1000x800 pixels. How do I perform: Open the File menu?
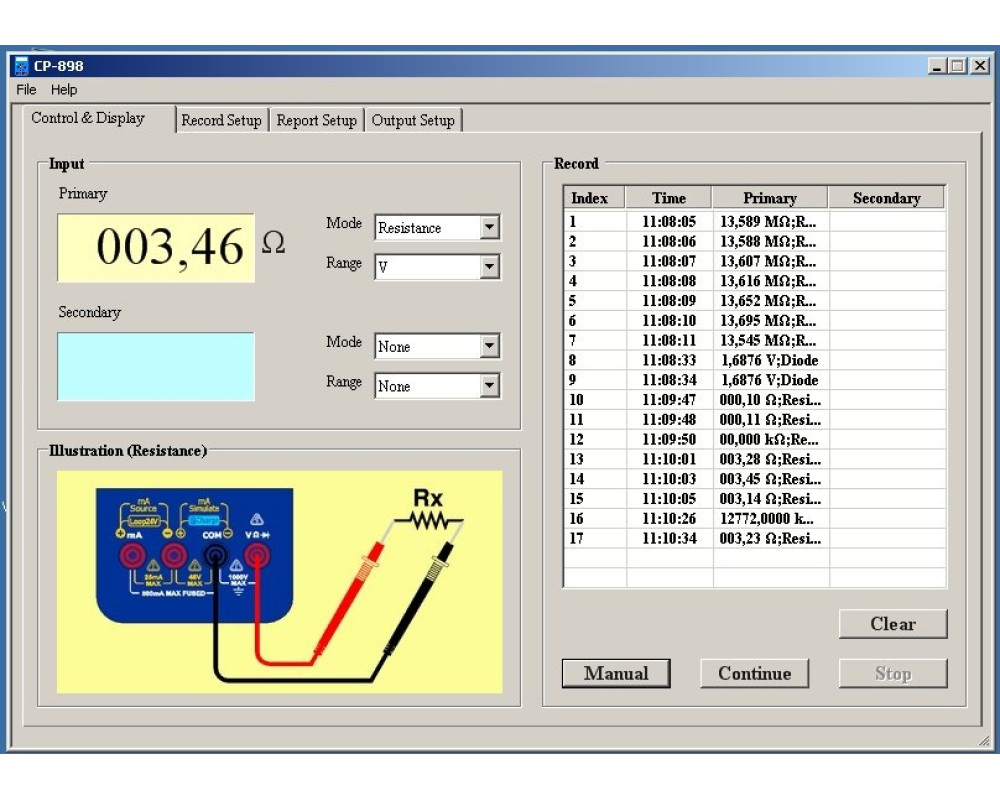click(x=26, y=90)
